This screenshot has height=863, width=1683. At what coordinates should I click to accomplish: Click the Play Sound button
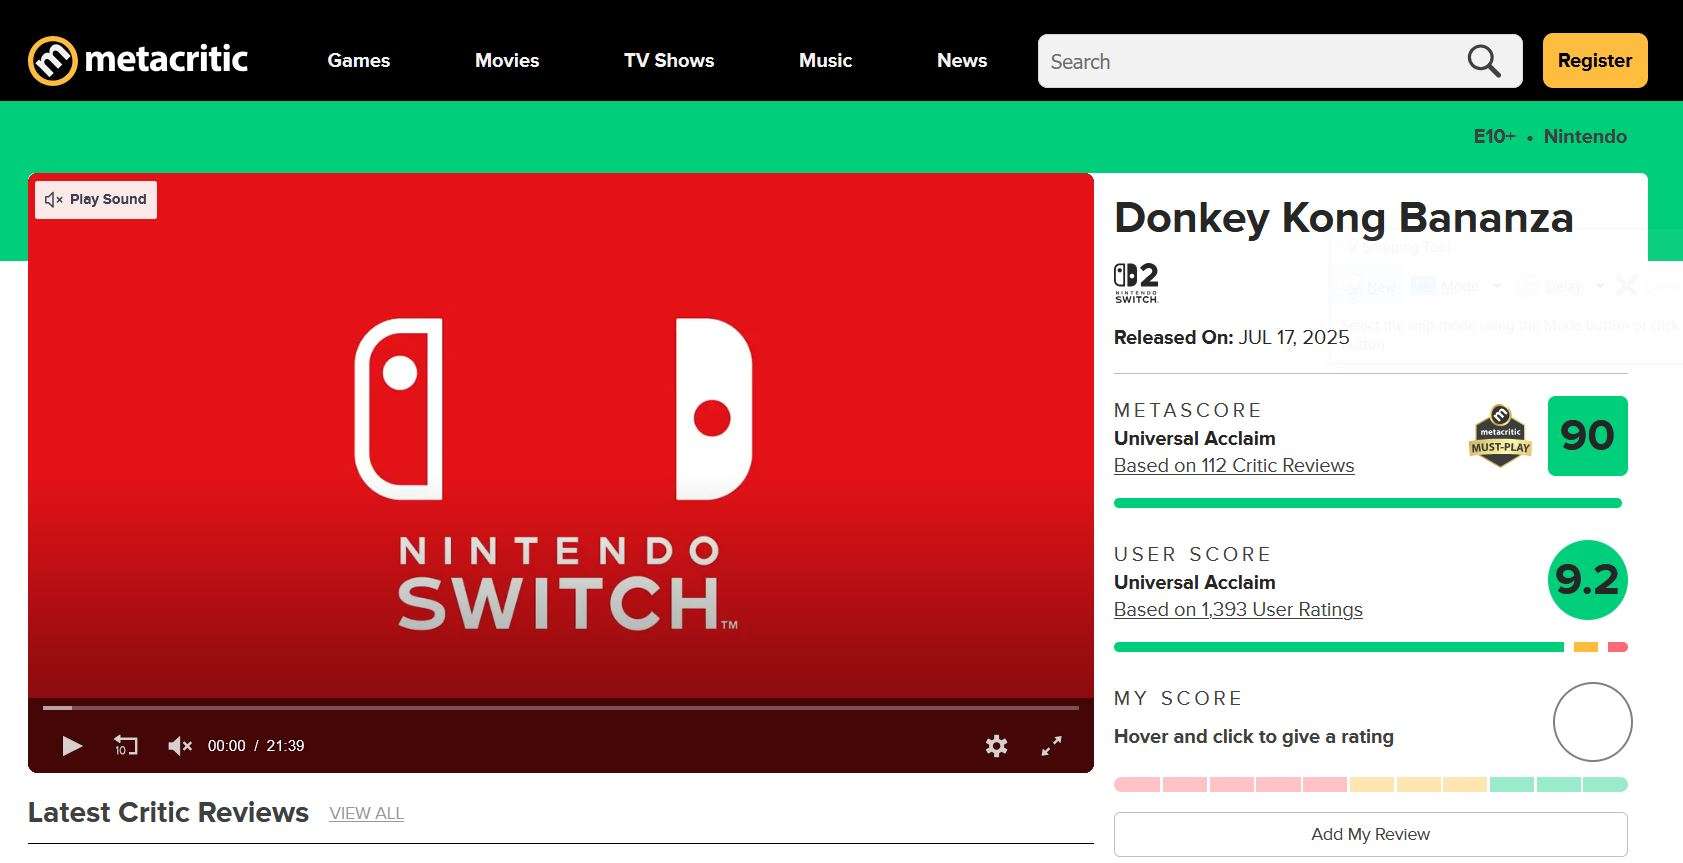96,199
